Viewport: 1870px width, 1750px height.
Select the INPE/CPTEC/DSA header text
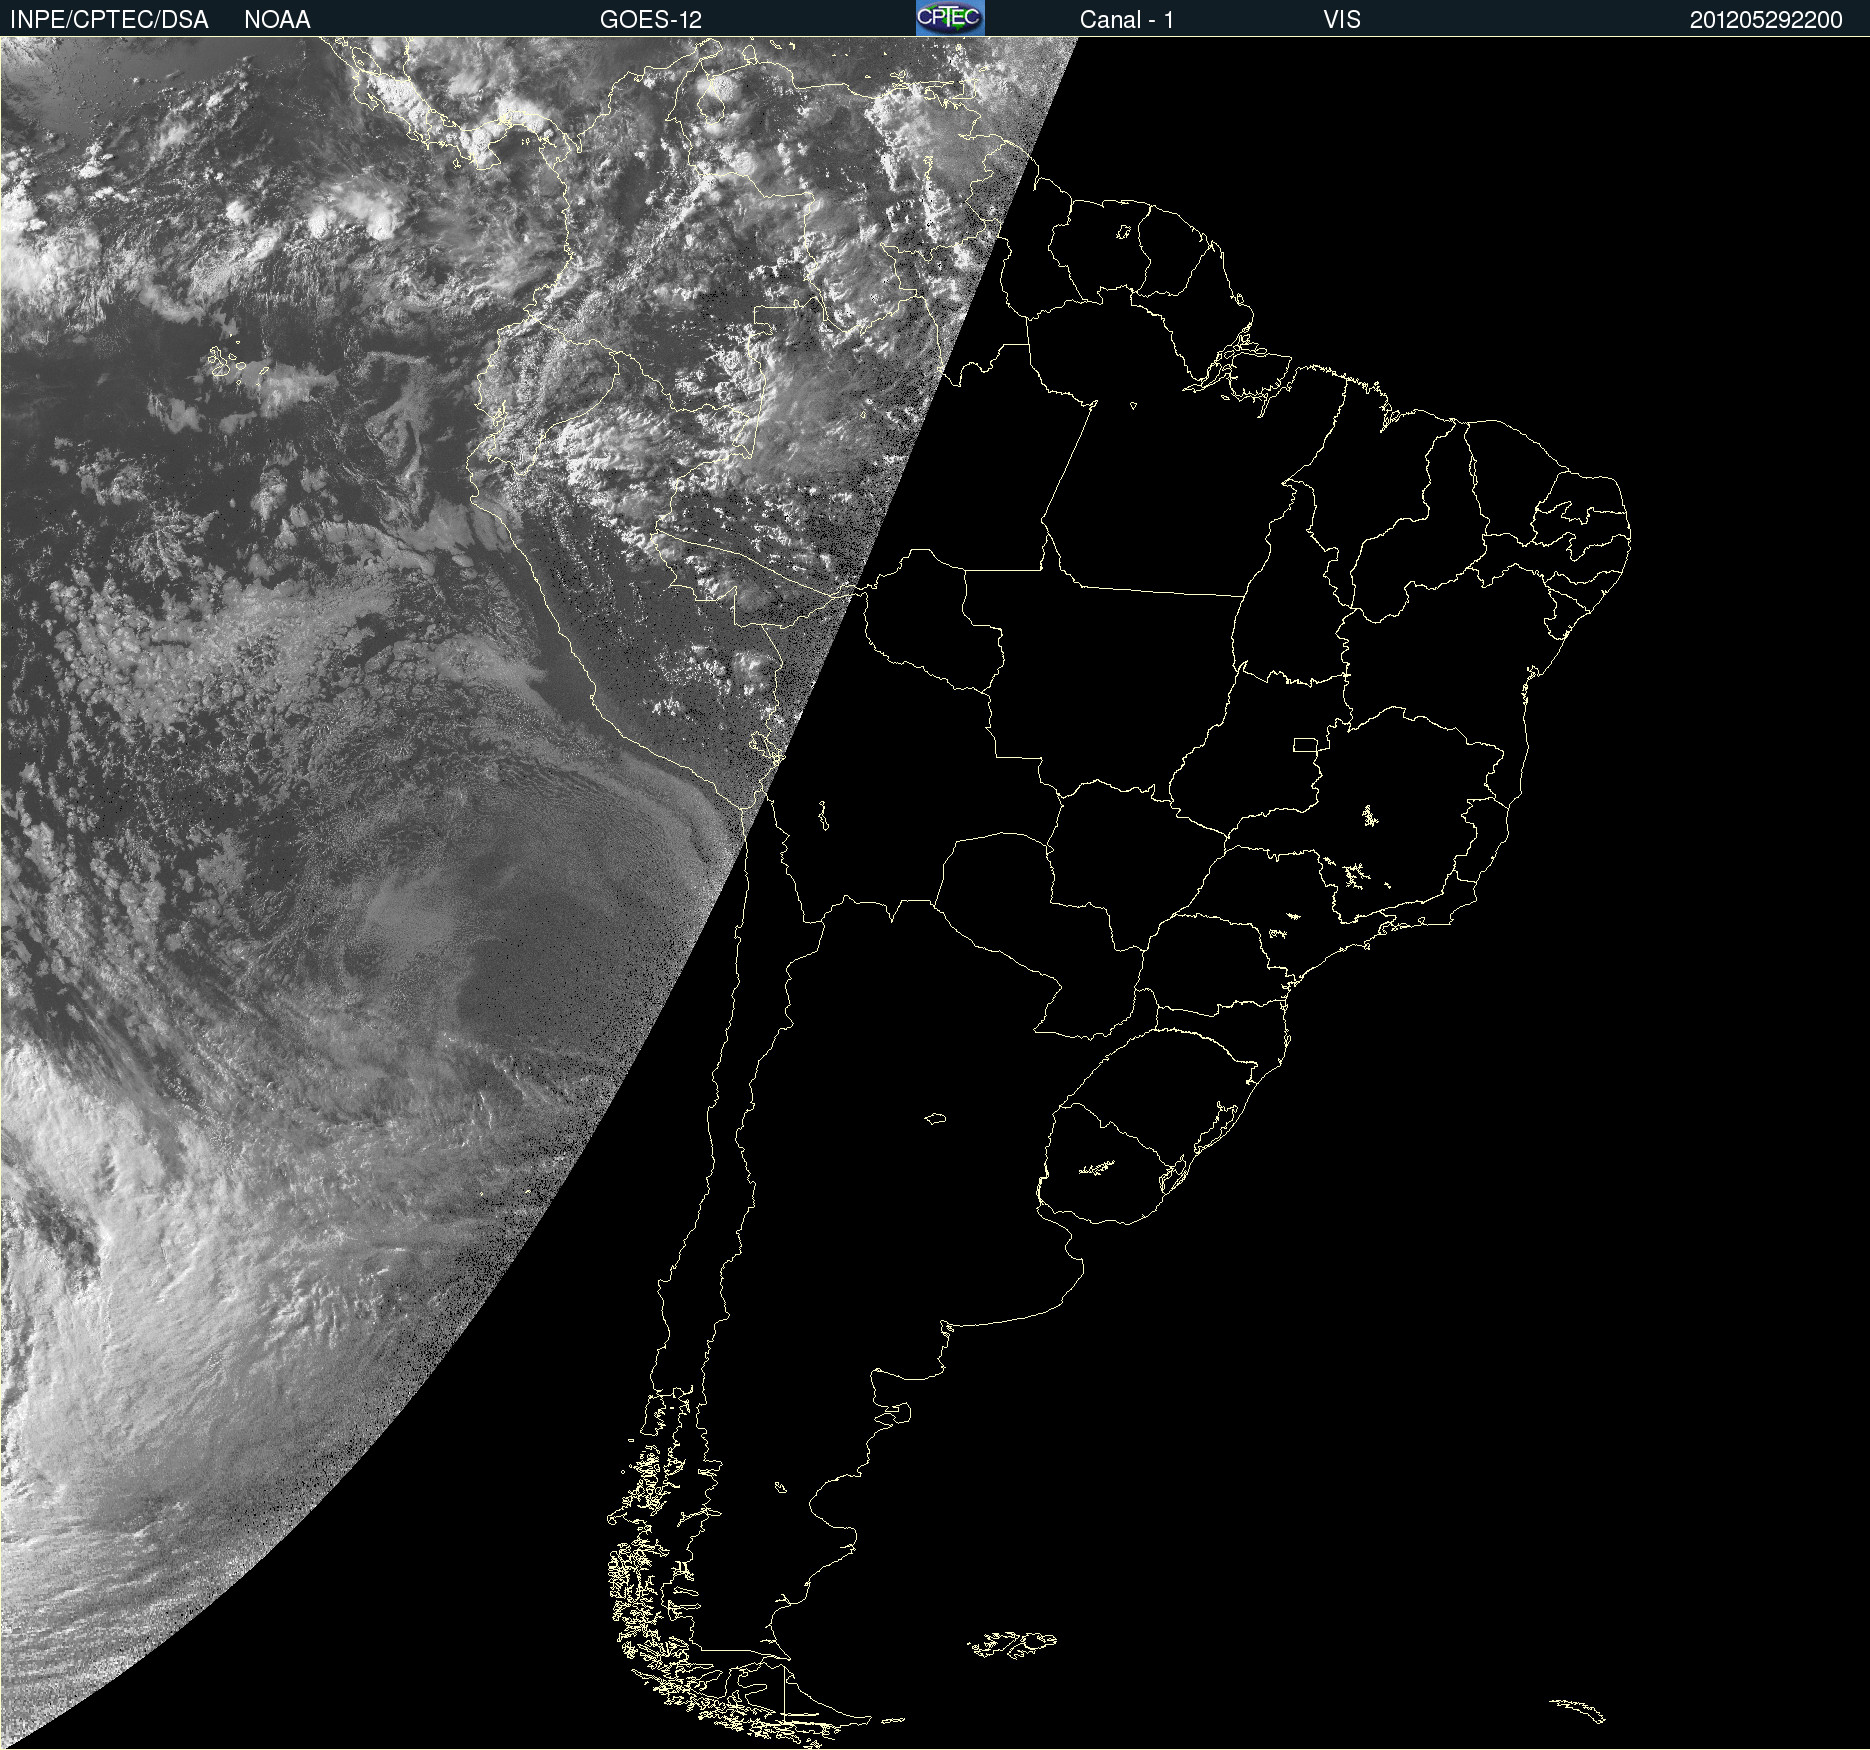(109, 20)
